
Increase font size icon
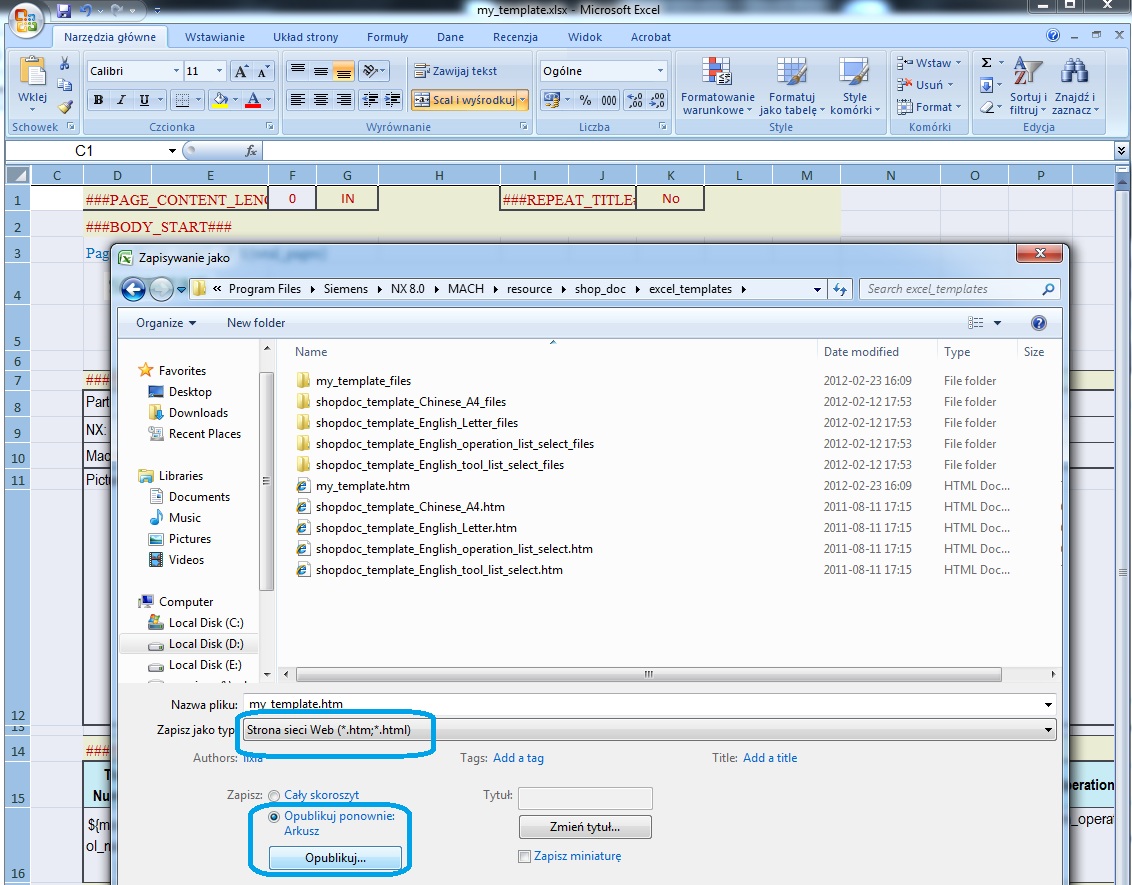click(x=241, y=71)
